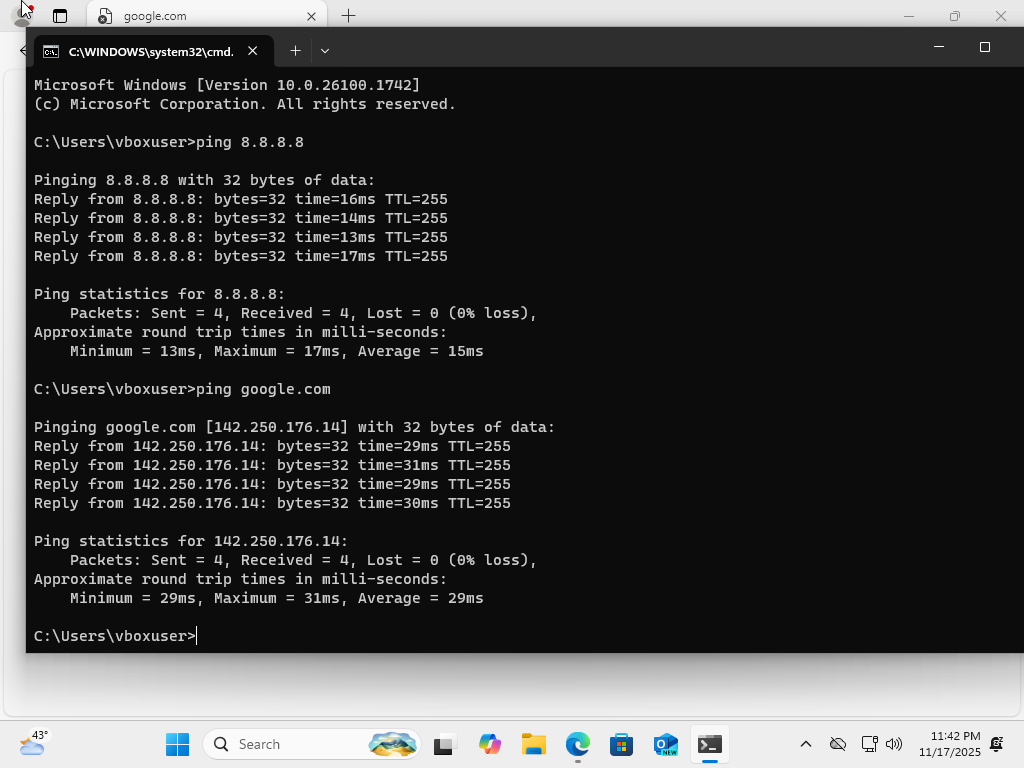Viewport: 1024px width, 768px height.
Task: Open the Edge tab actions menu icon
Action: pos(60,16)
